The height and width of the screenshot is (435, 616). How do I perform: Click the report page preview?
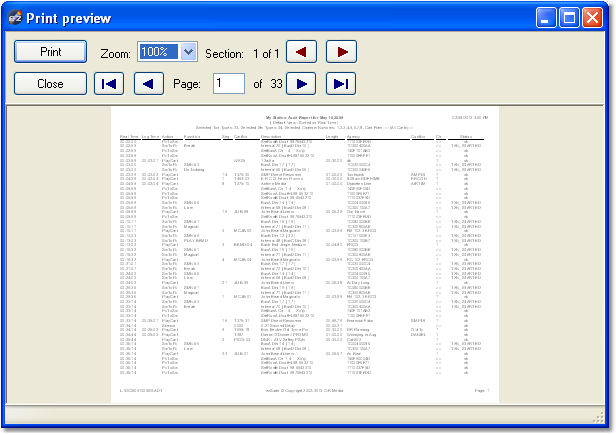[305, 255]
